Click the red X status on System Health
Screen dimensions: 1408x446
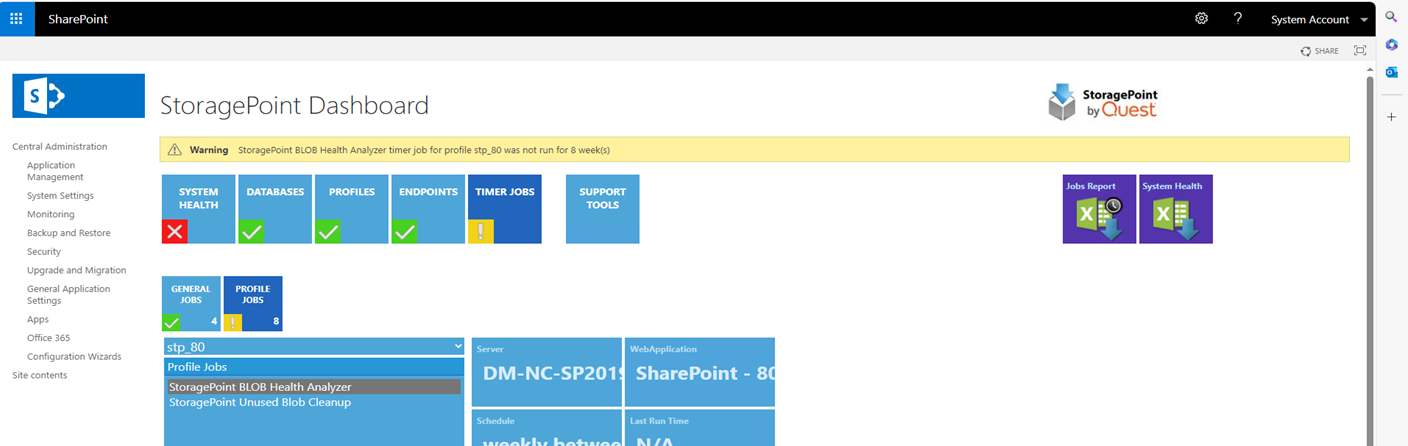(x=175, y=232)
